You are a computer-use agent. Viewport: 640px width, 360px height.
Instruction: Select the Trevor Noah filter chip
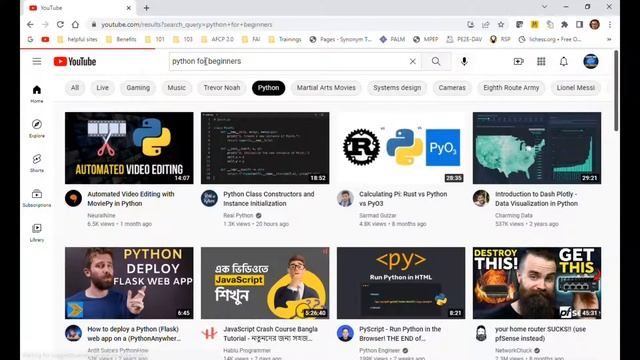point(222,88)
